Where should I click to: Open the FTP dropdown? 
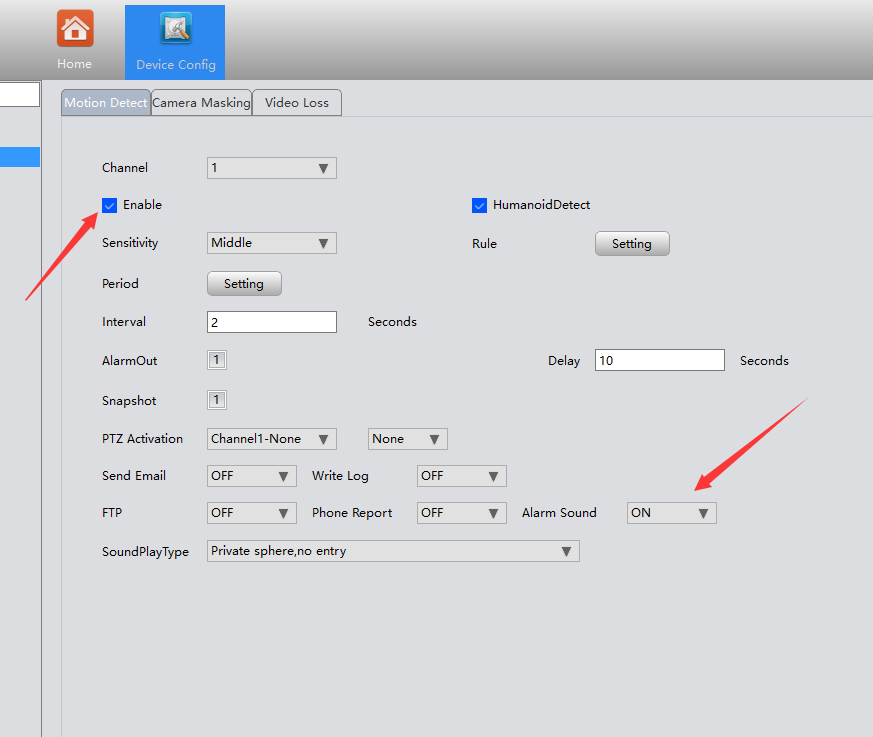tap(252, 513)
